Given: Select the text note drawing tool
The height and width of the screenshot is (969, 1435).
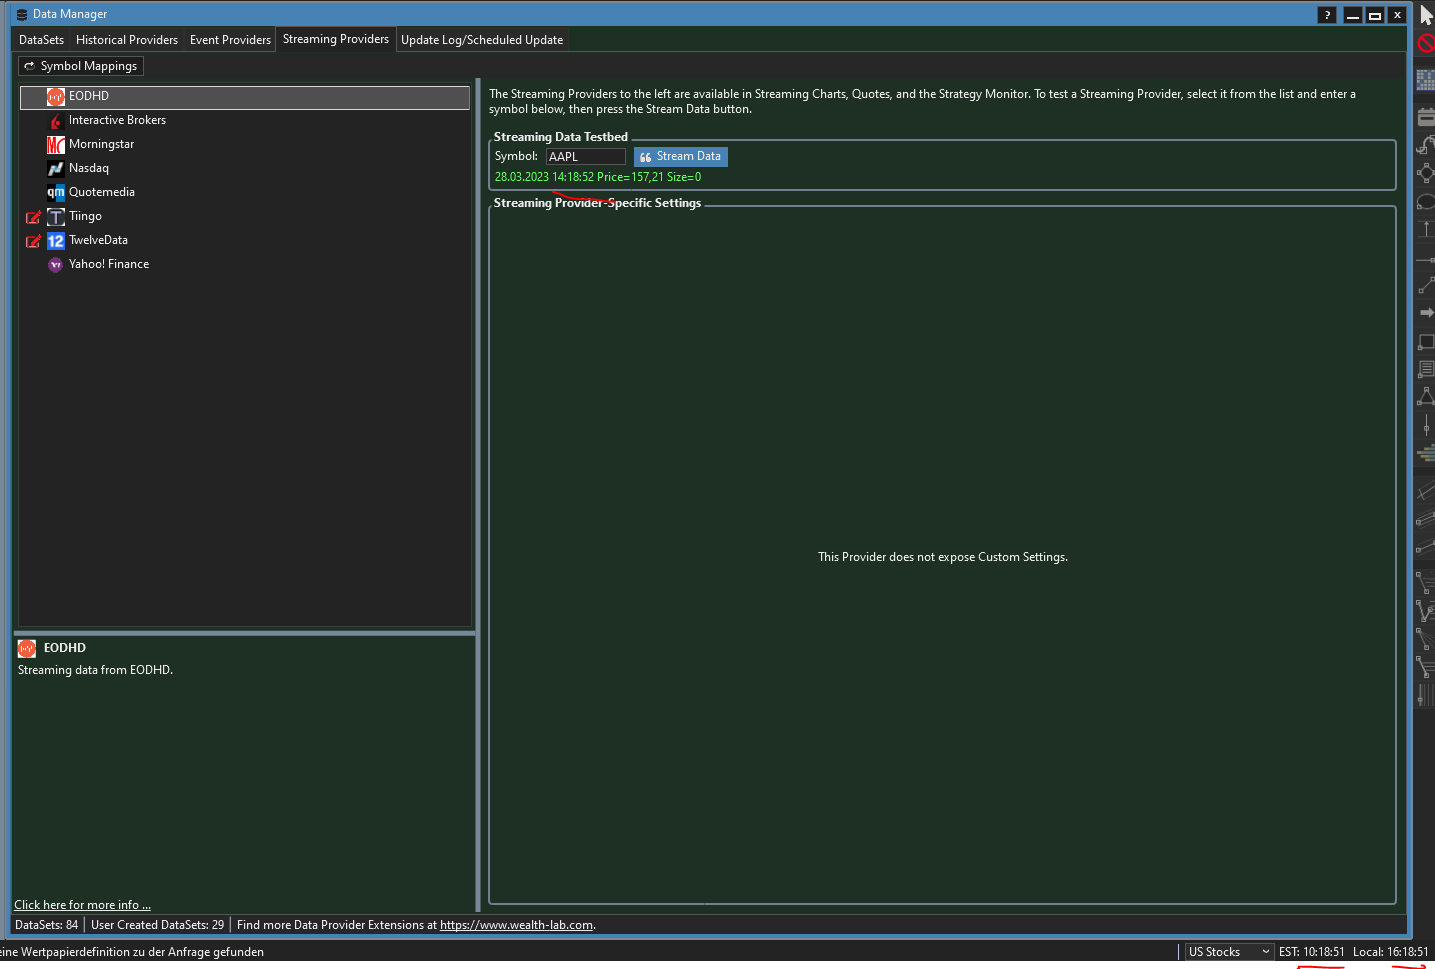Looking at the screenshot, I should coord(1426,369).
